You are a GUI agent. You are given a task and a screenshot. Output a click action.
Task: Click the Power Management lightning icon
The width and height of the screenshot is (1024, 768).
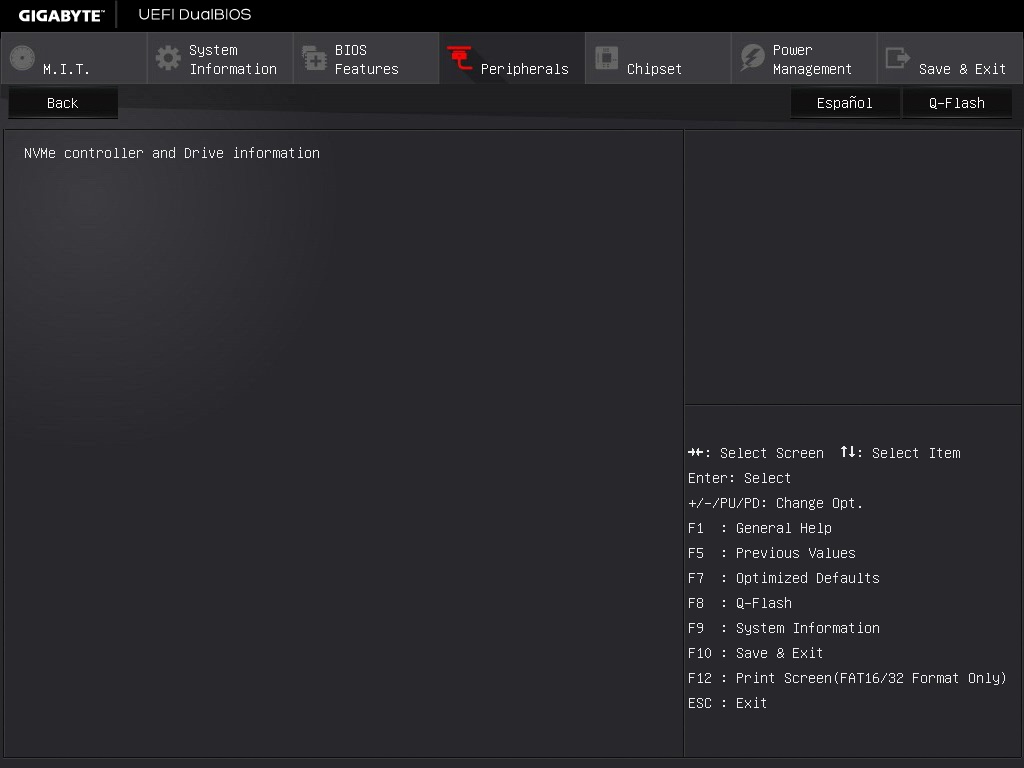[752, 58]
